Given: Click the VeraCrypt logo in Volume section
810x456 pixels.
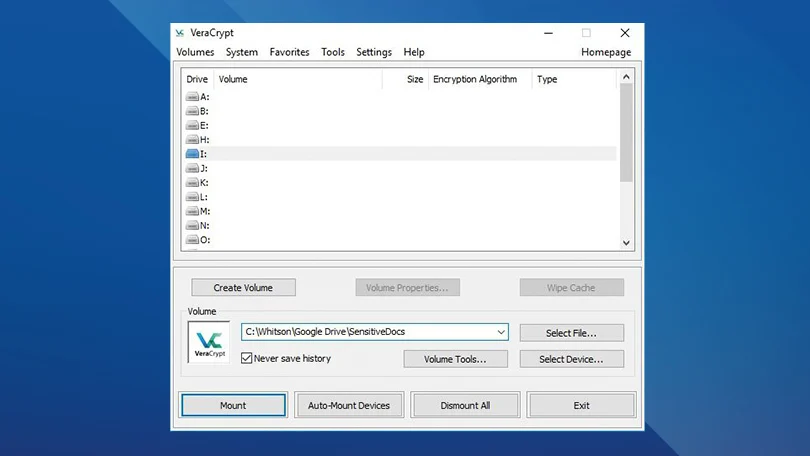Looking at the screenshot, I should click(209, 343).
